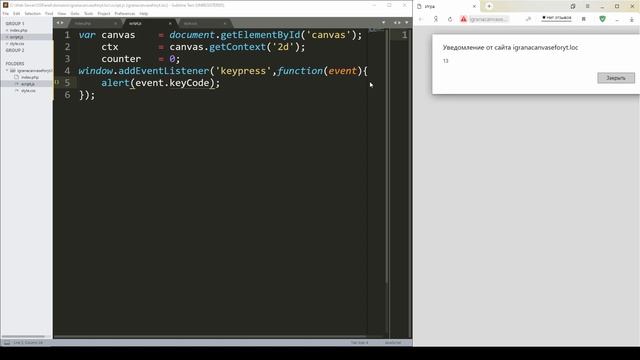Click line number 1 in the gutter
This screenshot has width=640, height=360.
(67, 35)
